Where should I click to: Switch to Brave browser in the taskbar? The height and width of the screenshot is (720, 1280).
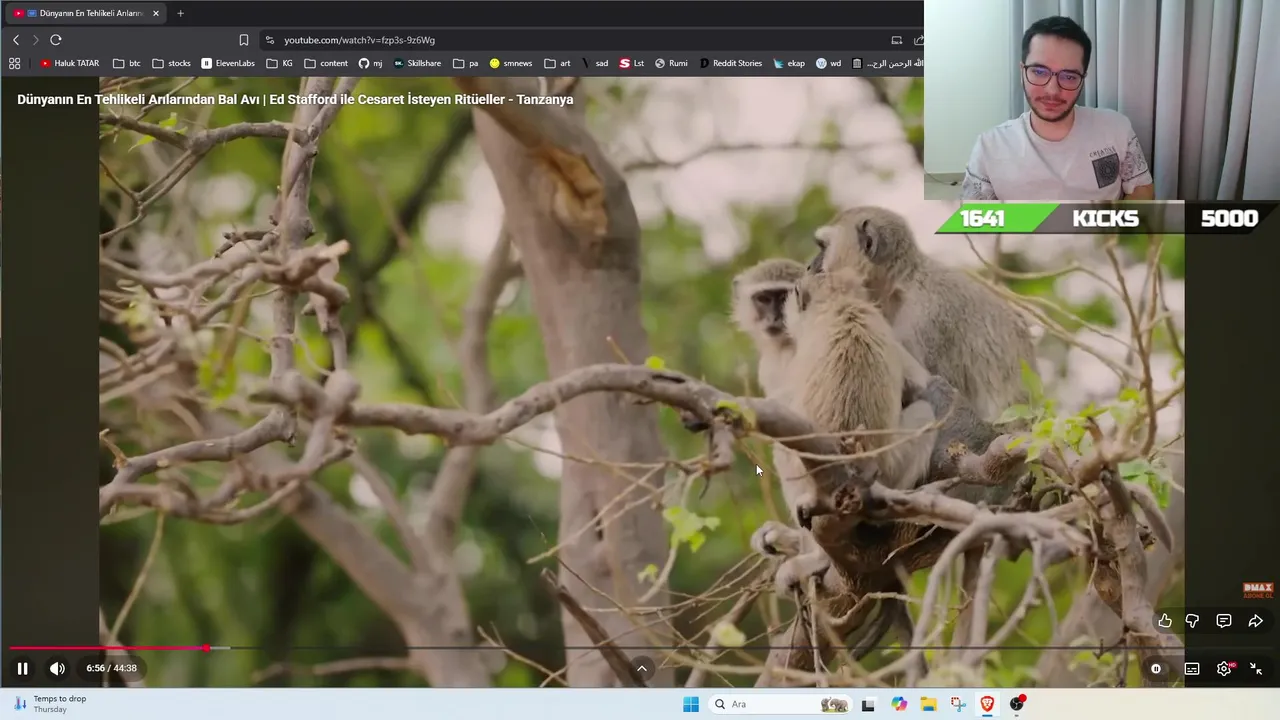pyautogui.click(x=987, y=704)
